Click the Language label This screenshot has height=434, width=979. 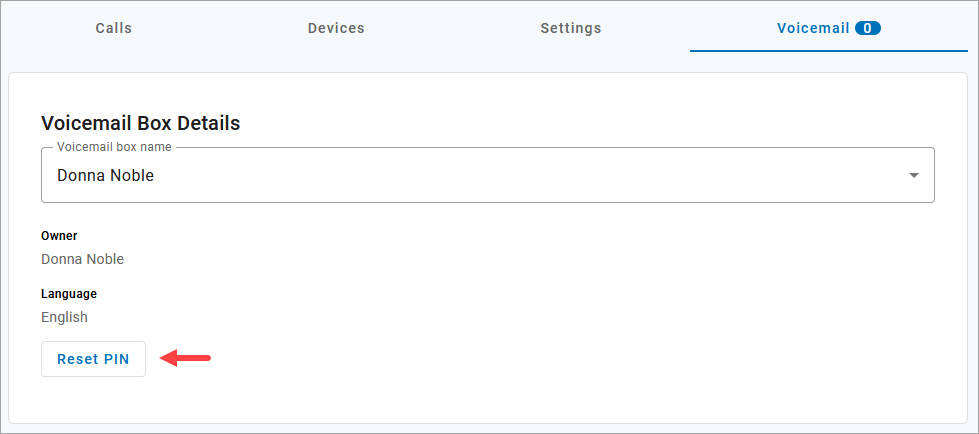[x=69, y=294]
